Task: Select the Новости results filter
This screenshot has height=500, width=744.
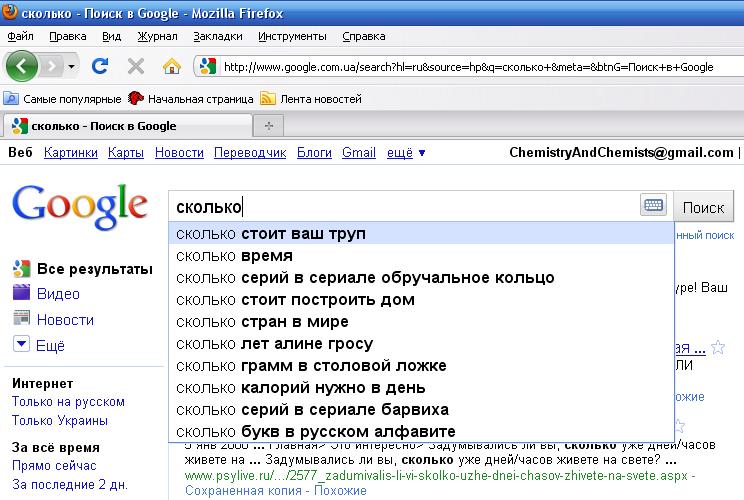Action: [65, 320]
